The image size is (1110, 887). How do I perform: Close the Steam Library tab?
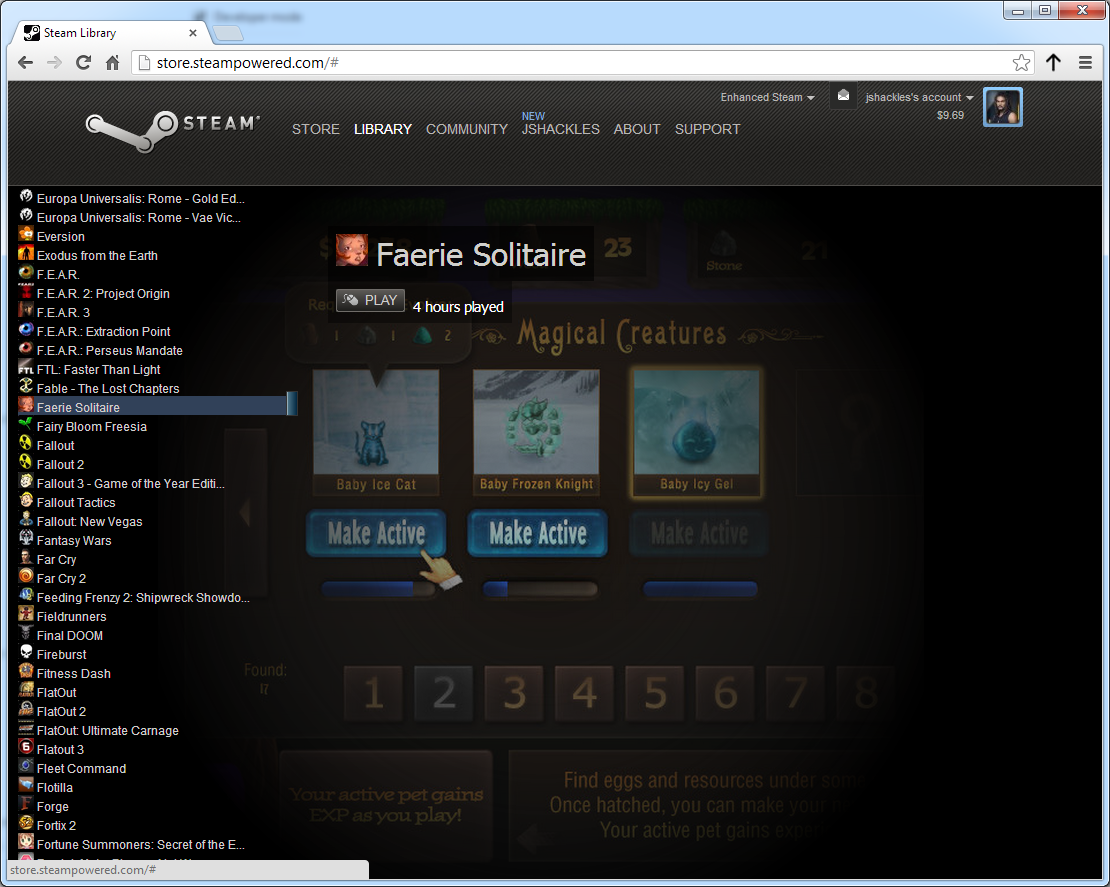click(193, 33)
